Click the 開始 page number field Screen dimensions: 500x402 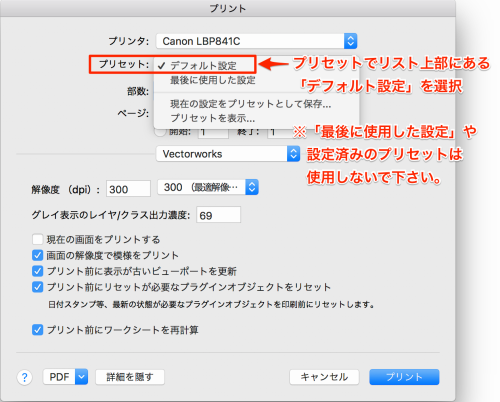point(213,133)
